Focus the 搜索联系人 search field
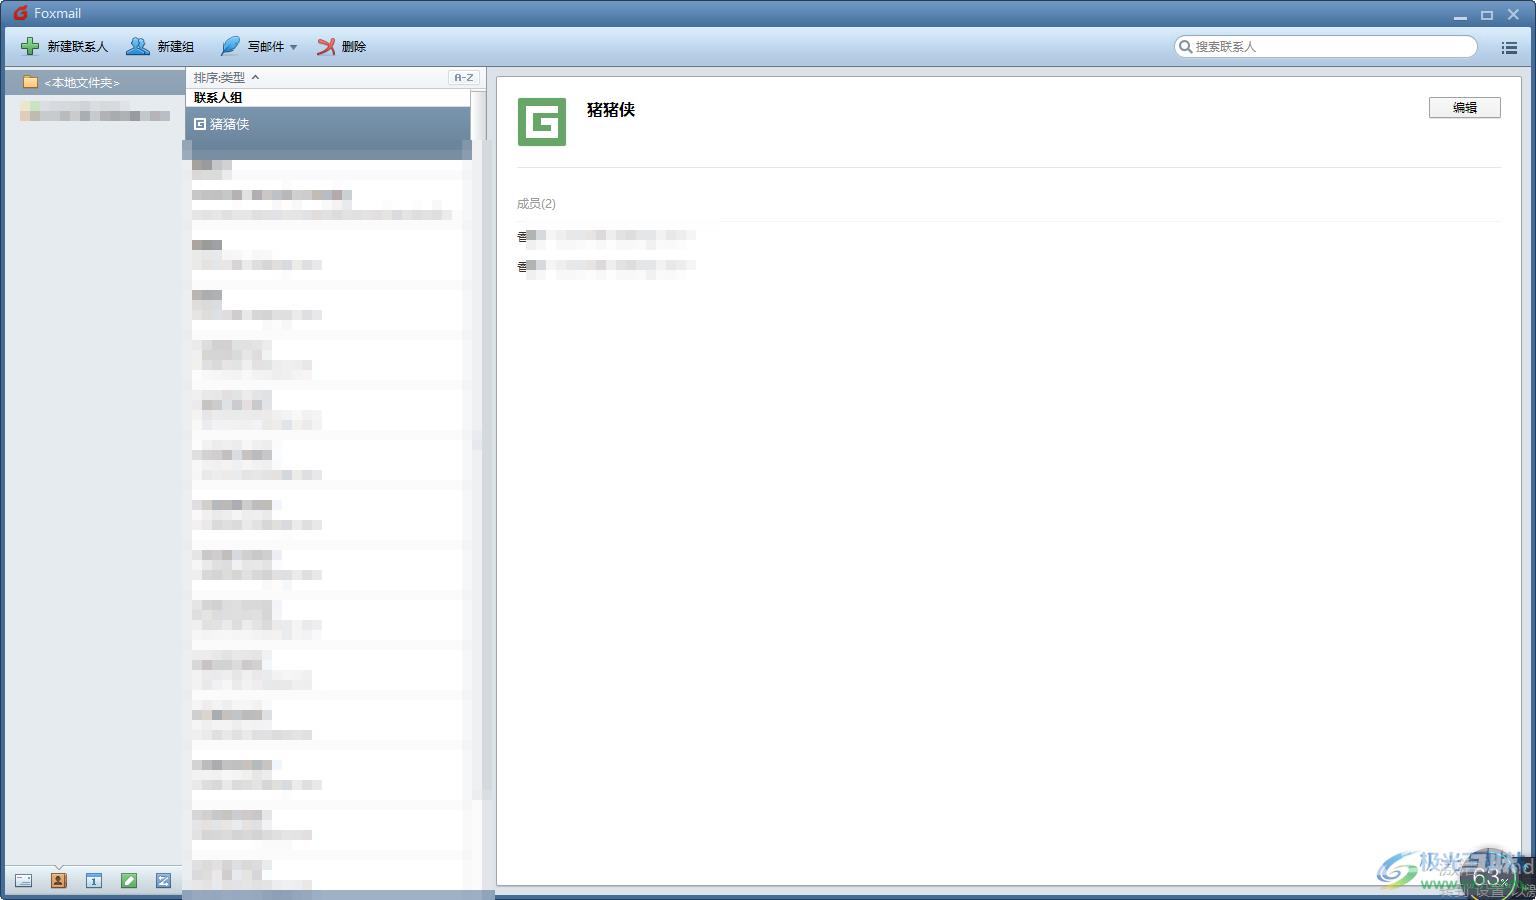1536x900 pixels. [x=1325, y=46]
